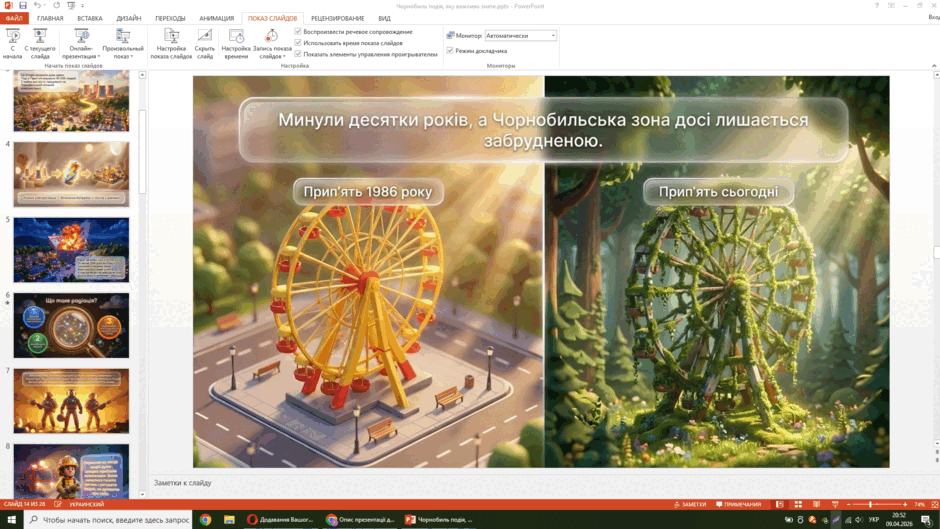Click the Redo/Repeat icon

(56, 5)
